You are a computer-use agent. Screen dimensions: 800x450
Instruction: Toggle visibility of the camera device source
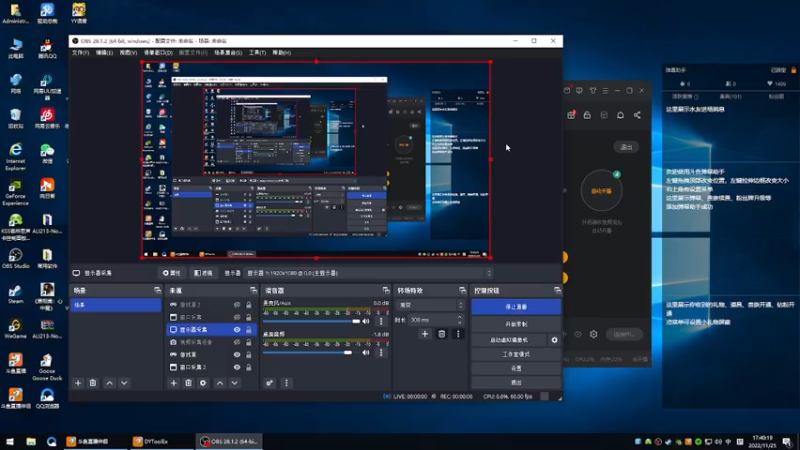(237, 342)
